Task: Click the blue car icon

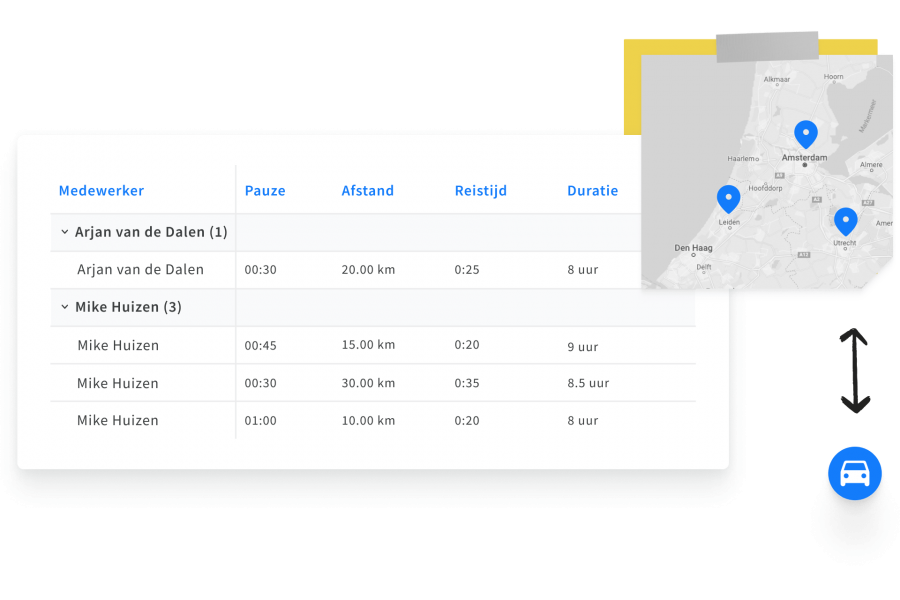Action: [x=854, y=473]
